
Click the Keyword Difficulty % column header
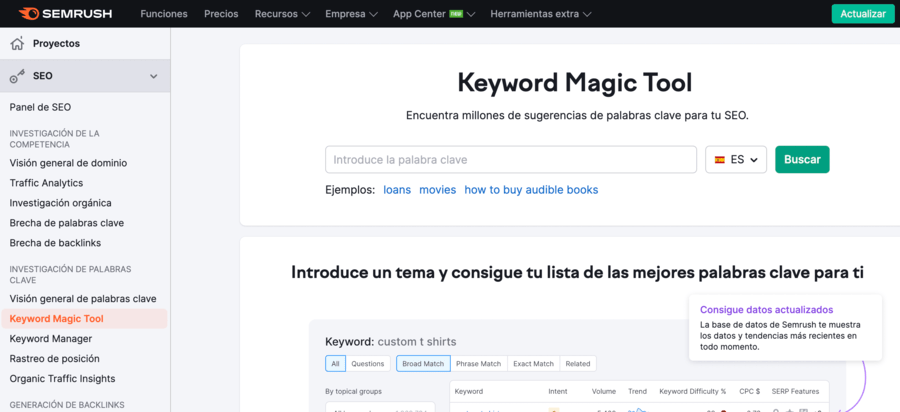[x=693, y=391]
